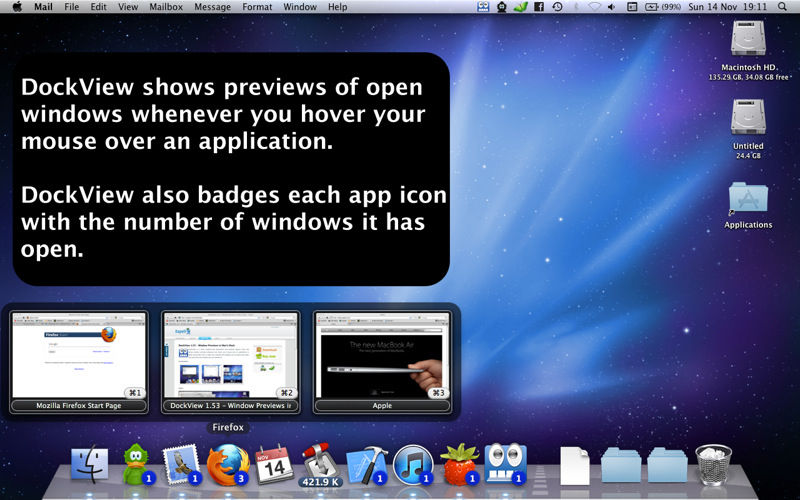
Task: Open the Mail application menu
Action: tap(43, 7)
